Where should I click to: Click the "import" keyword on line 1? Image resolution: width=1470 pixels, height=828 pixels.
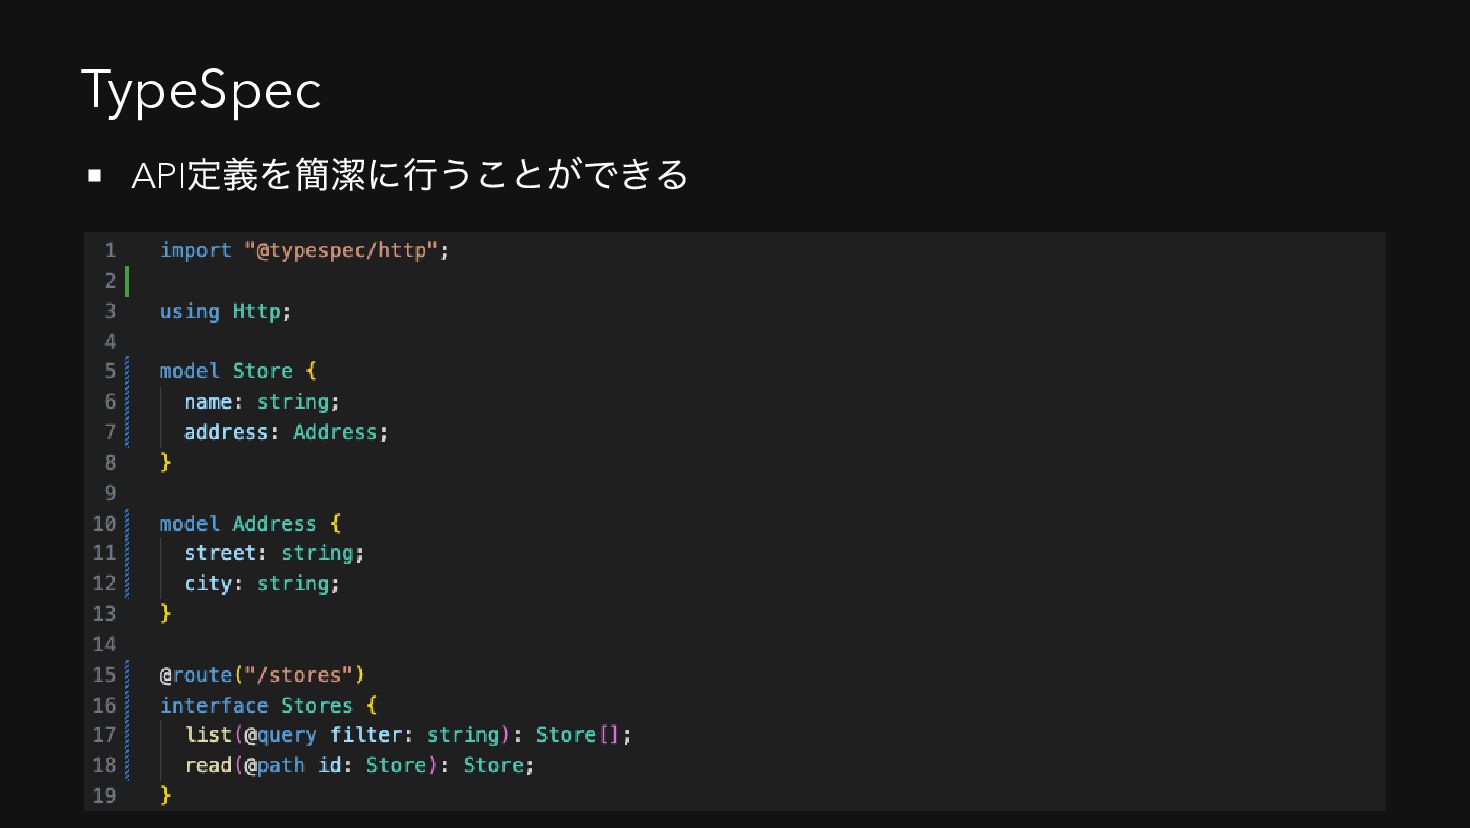pos(196,250)
